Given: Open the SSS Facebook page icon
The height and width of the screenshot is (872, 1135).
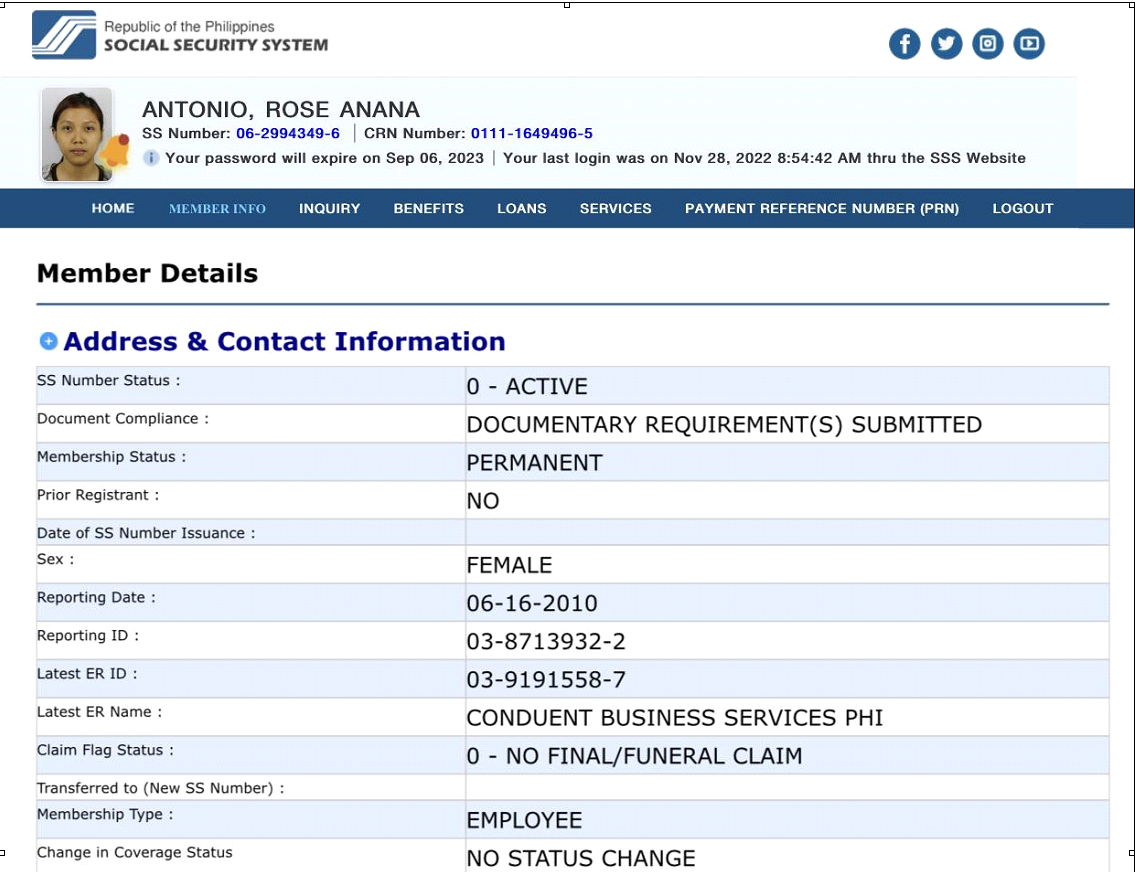Looking at the screenshot, I should coord(904,44).
